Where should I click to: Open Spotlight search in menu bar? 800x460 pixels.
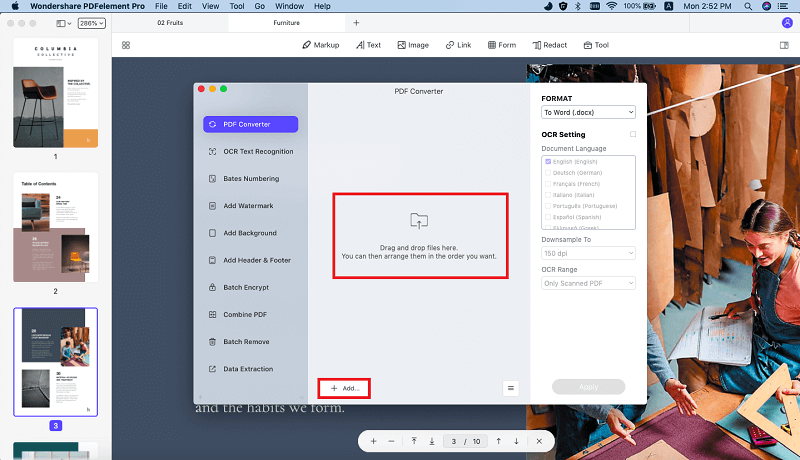pyautogui.click(x=748, y=6)
